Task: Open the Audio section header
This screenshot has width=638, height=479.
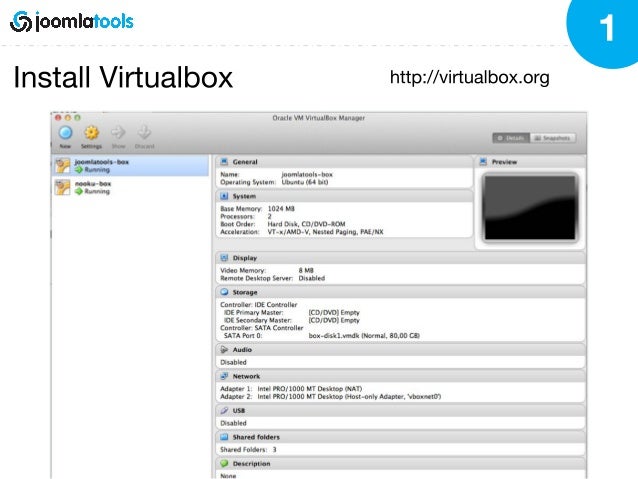Action: pos(400,350)
